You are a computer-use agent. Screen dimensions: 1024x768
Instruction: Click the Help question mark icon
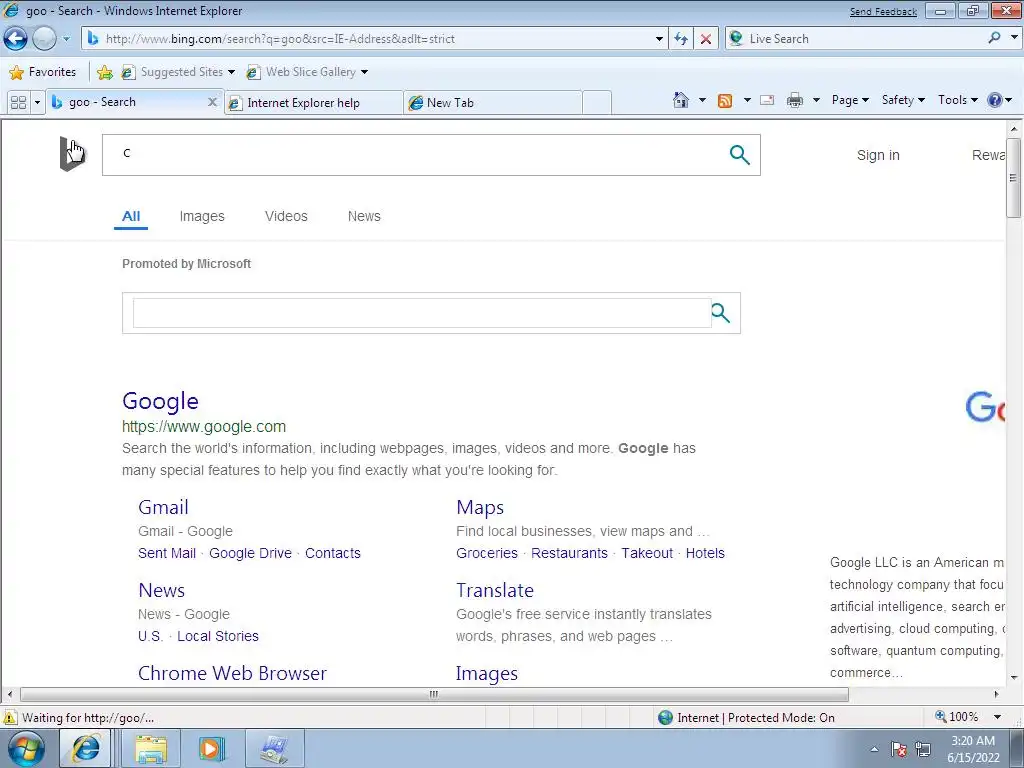pyautogui.click(x=995, y=100)
